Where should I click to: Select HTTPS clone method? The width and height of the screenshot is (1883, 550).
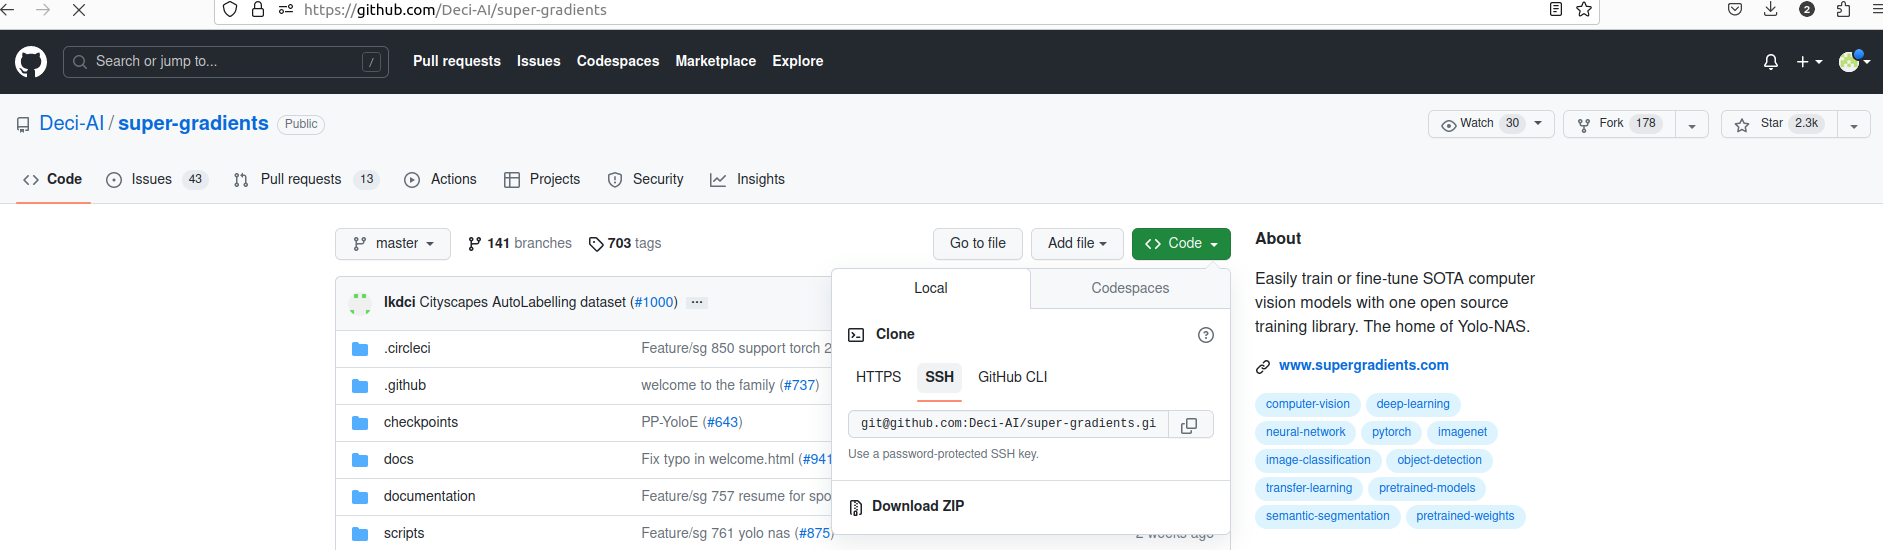click(879, 377)
